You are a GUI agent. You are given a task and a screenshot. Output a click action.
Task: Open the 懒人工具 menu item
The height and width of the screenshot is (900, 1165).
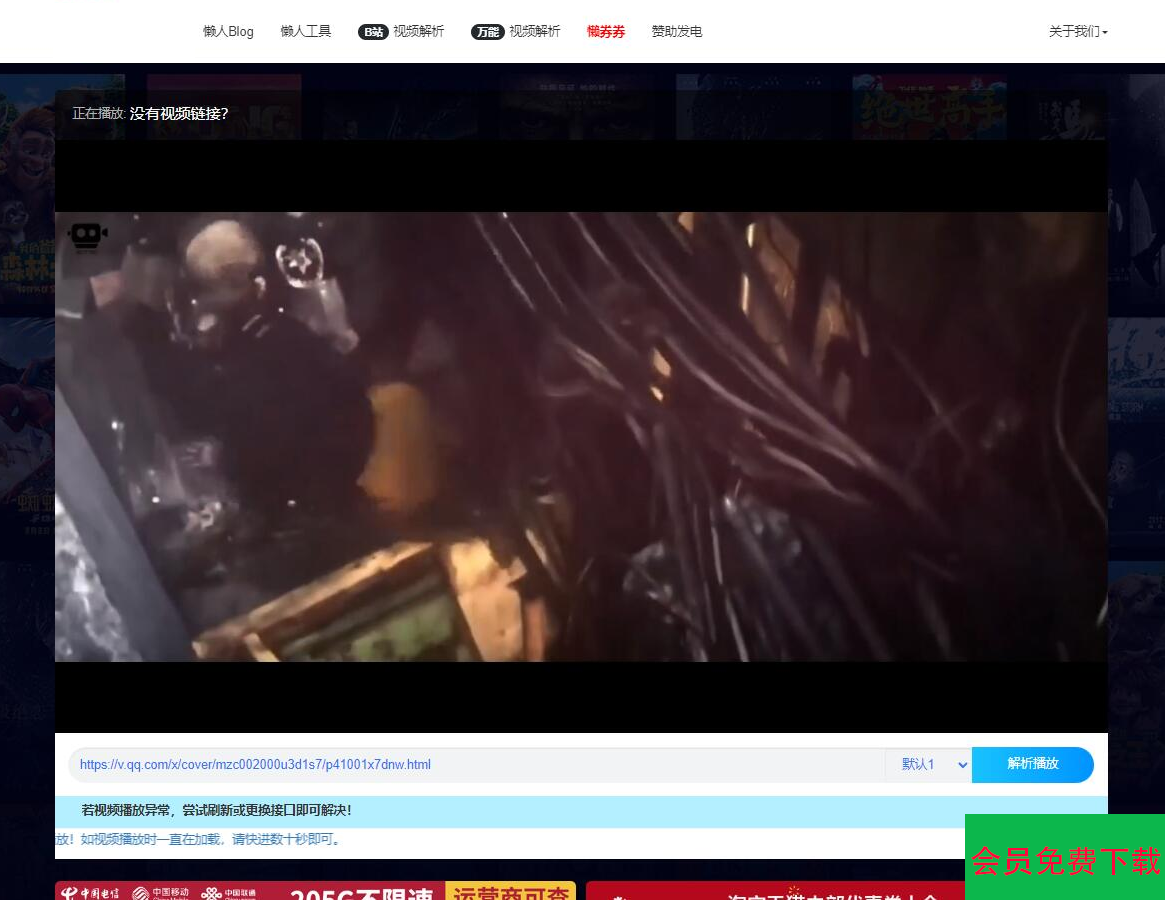(306, 32)
